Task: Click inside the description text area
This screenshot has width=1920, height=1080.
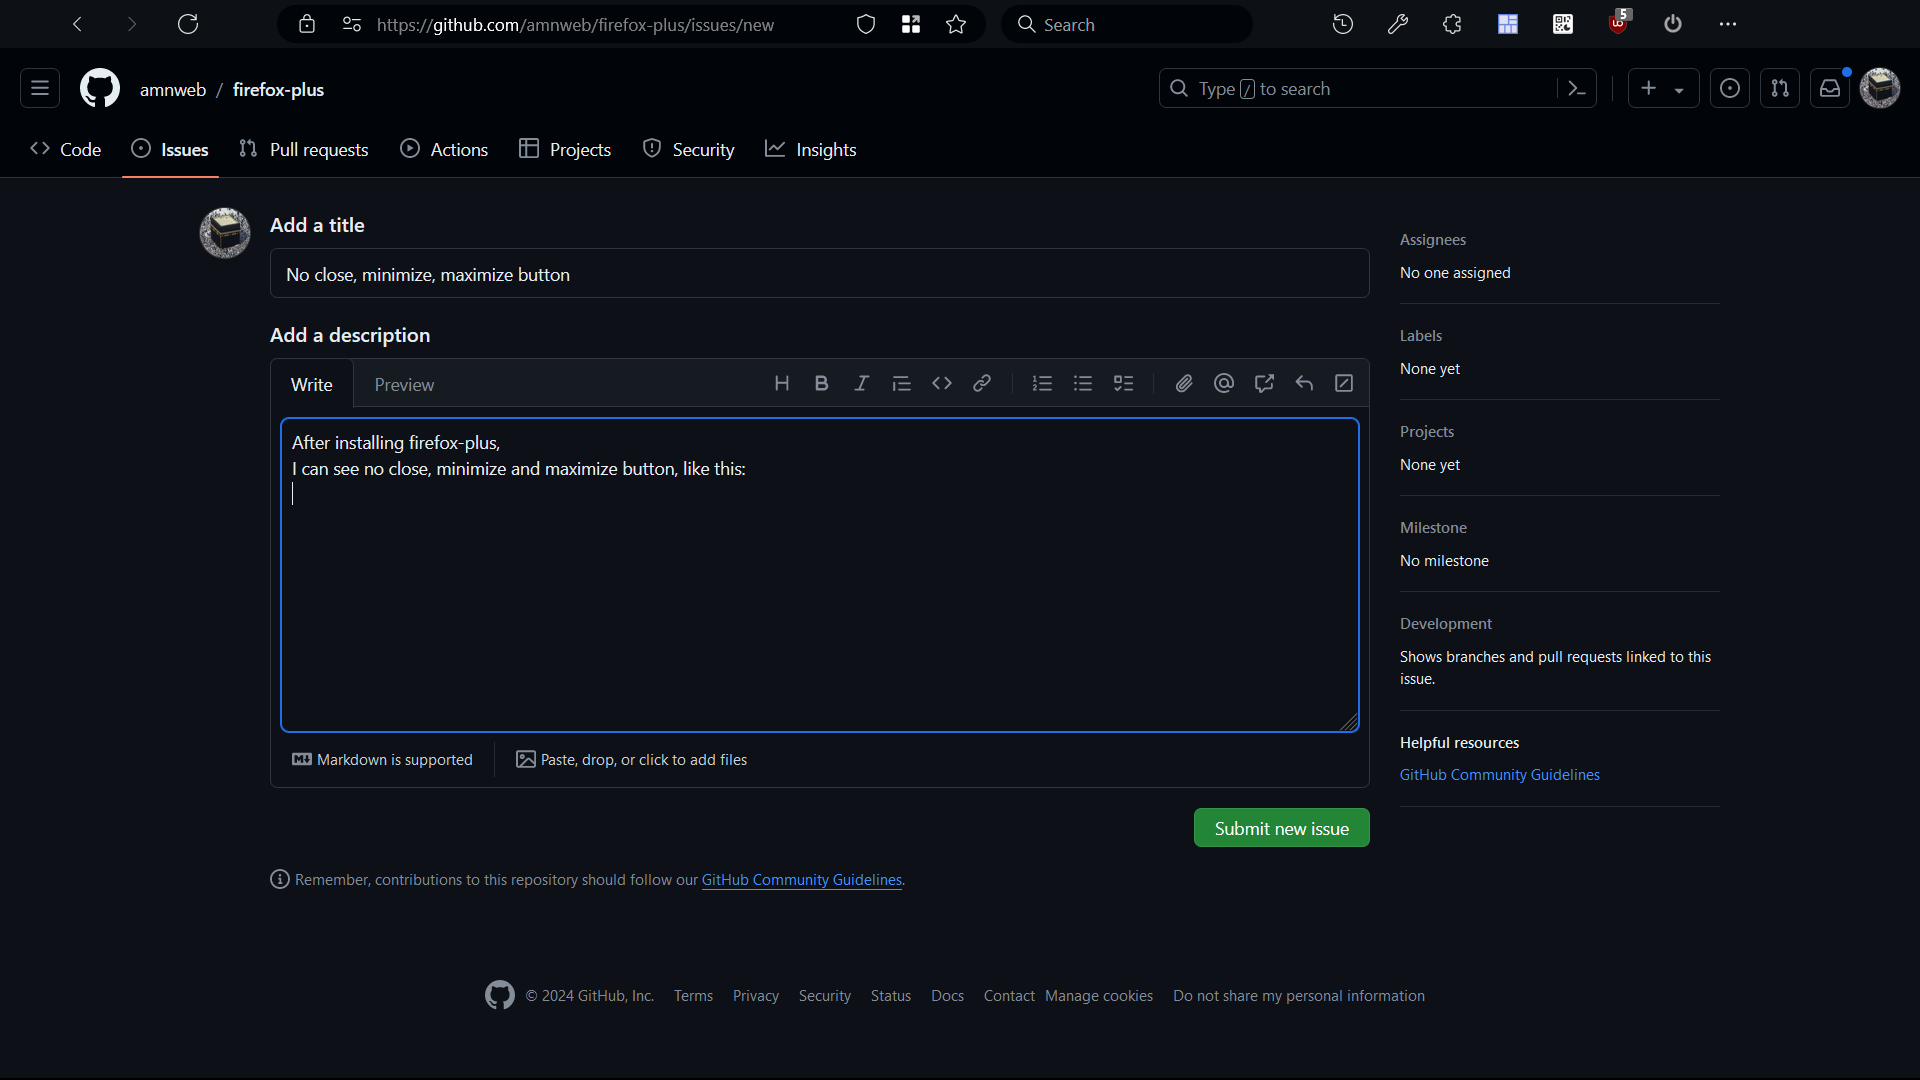Action: (x=819, y=575)
